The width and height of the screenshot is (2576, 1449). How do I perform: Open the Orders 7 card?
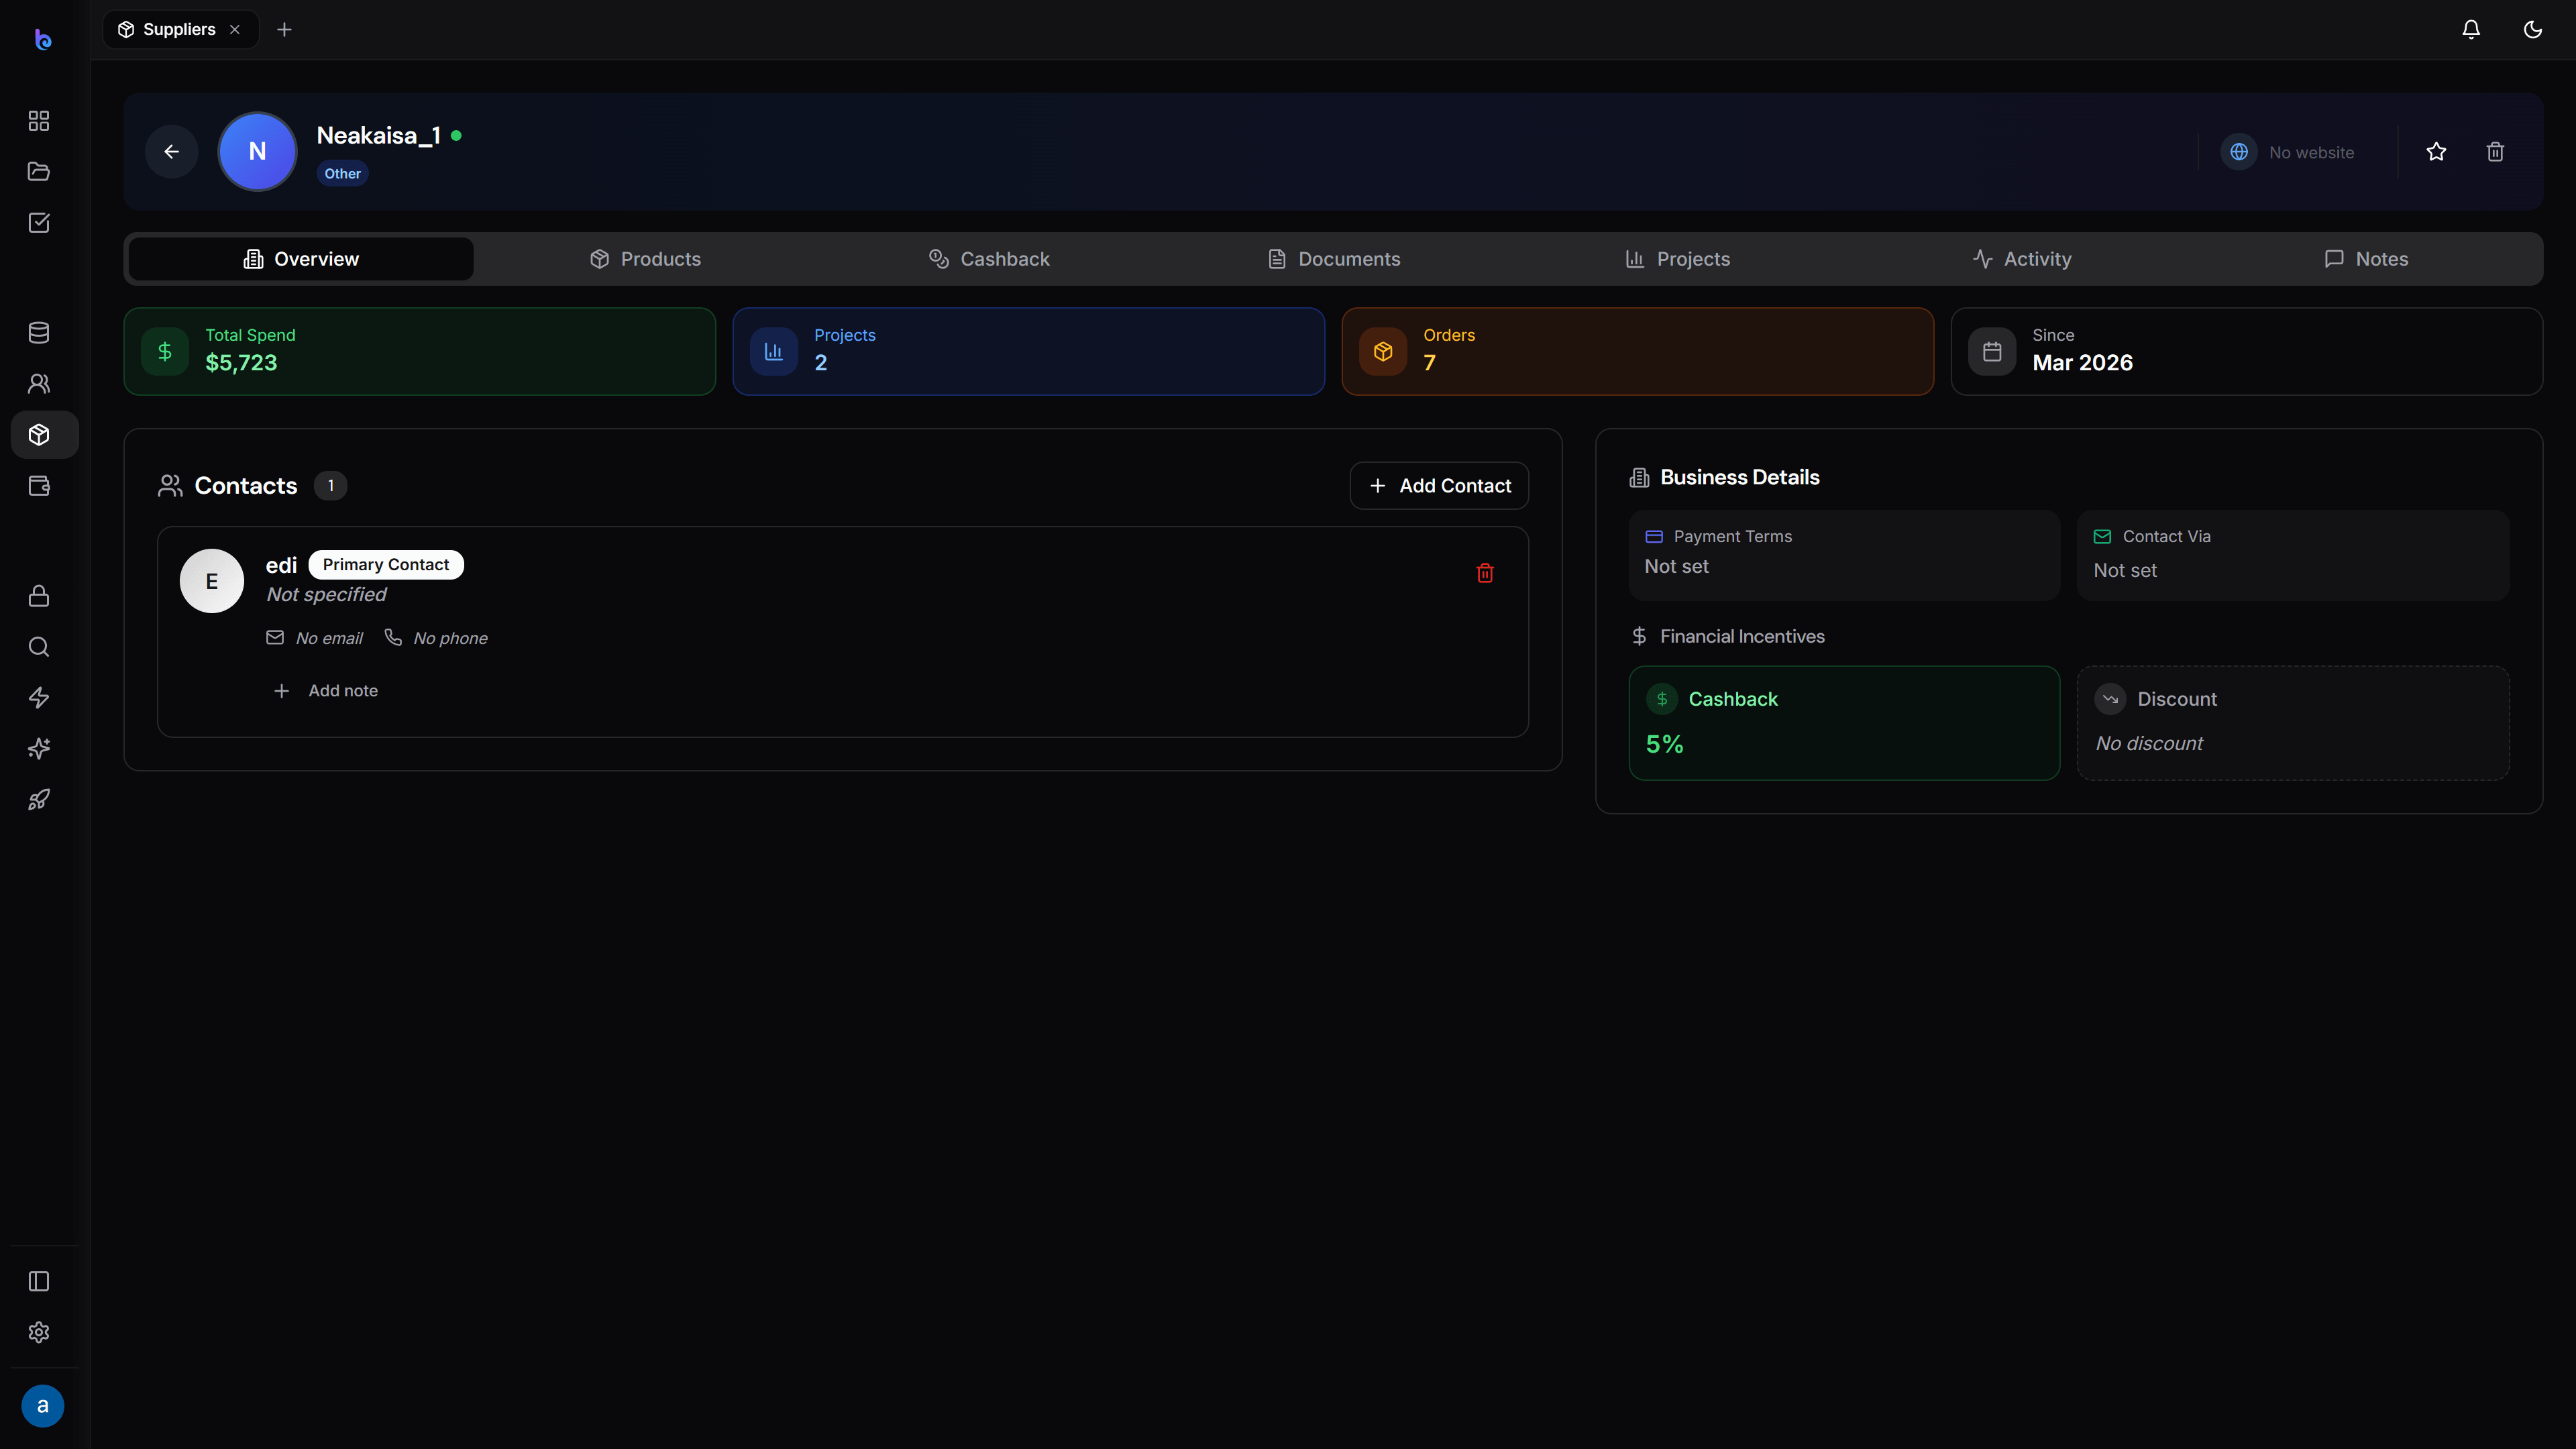coord(1638,351)
